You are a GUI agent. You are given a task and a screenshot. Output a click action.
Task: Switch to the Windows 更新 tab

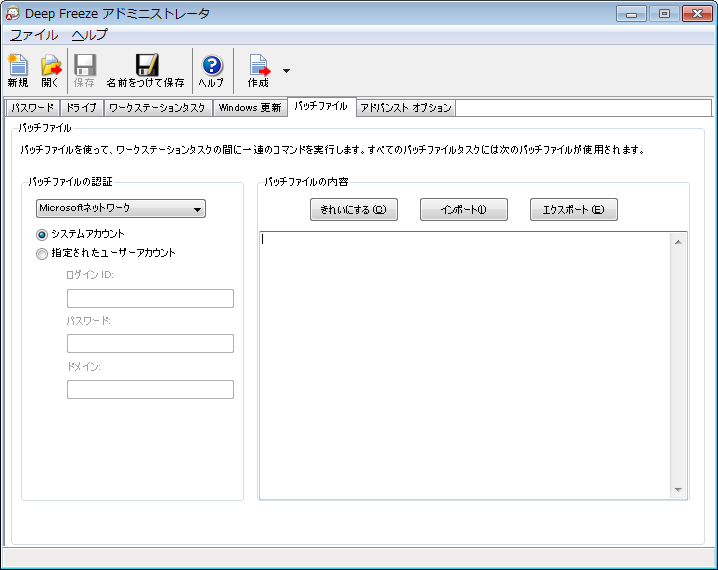(x=250, y=108)
